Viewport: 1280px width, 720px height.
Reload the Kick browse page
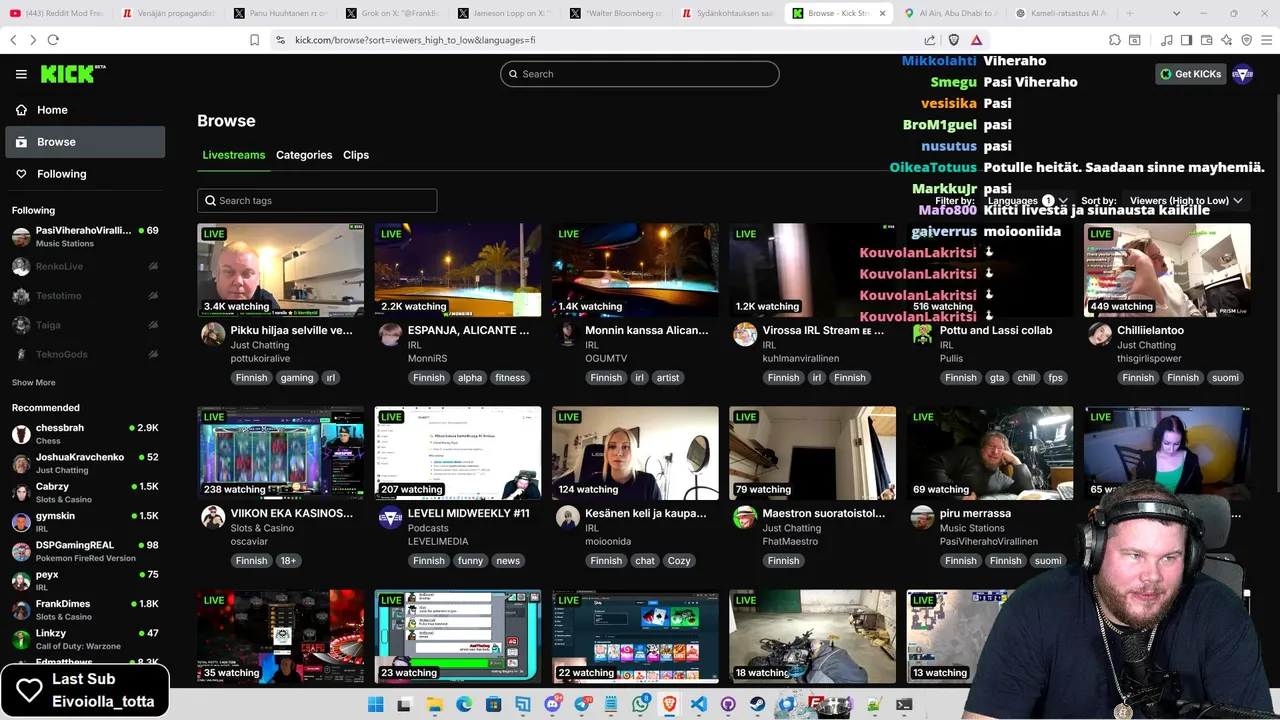click(53, 40)
